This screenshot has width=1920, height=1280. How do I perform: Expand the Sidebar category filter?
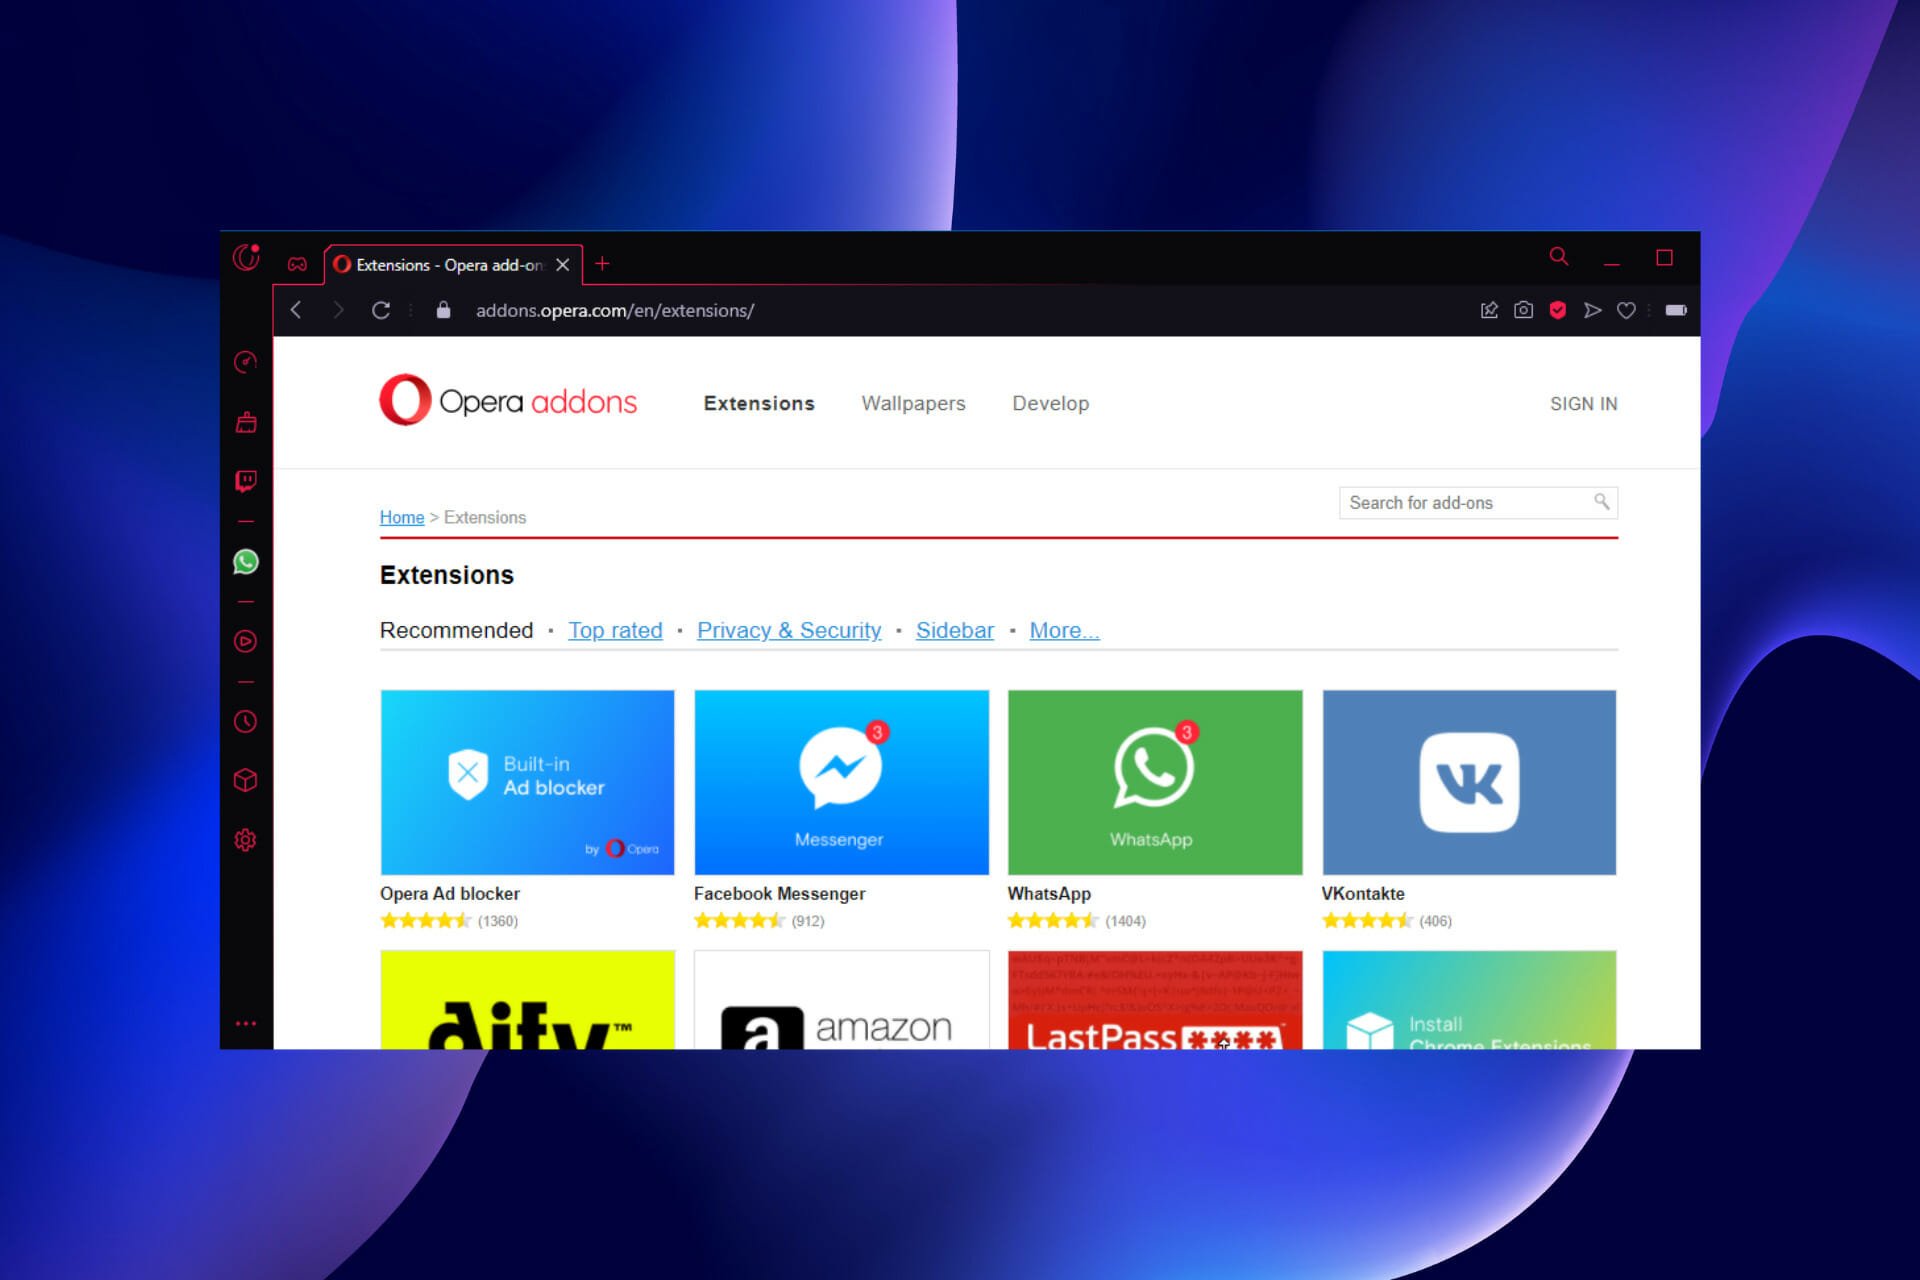(956, 630)
